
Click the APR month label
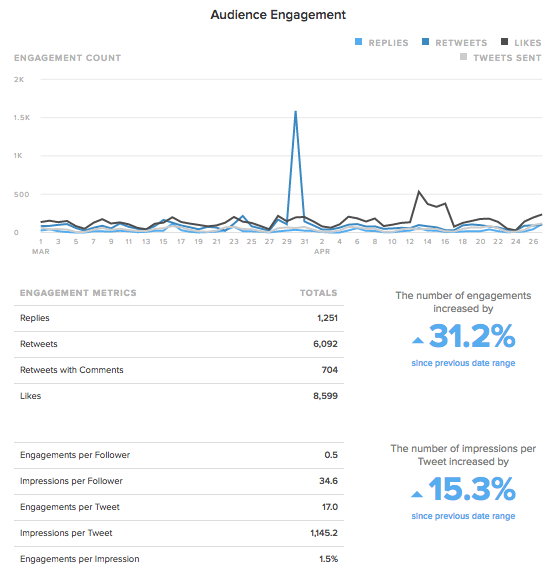pos(322,251)
